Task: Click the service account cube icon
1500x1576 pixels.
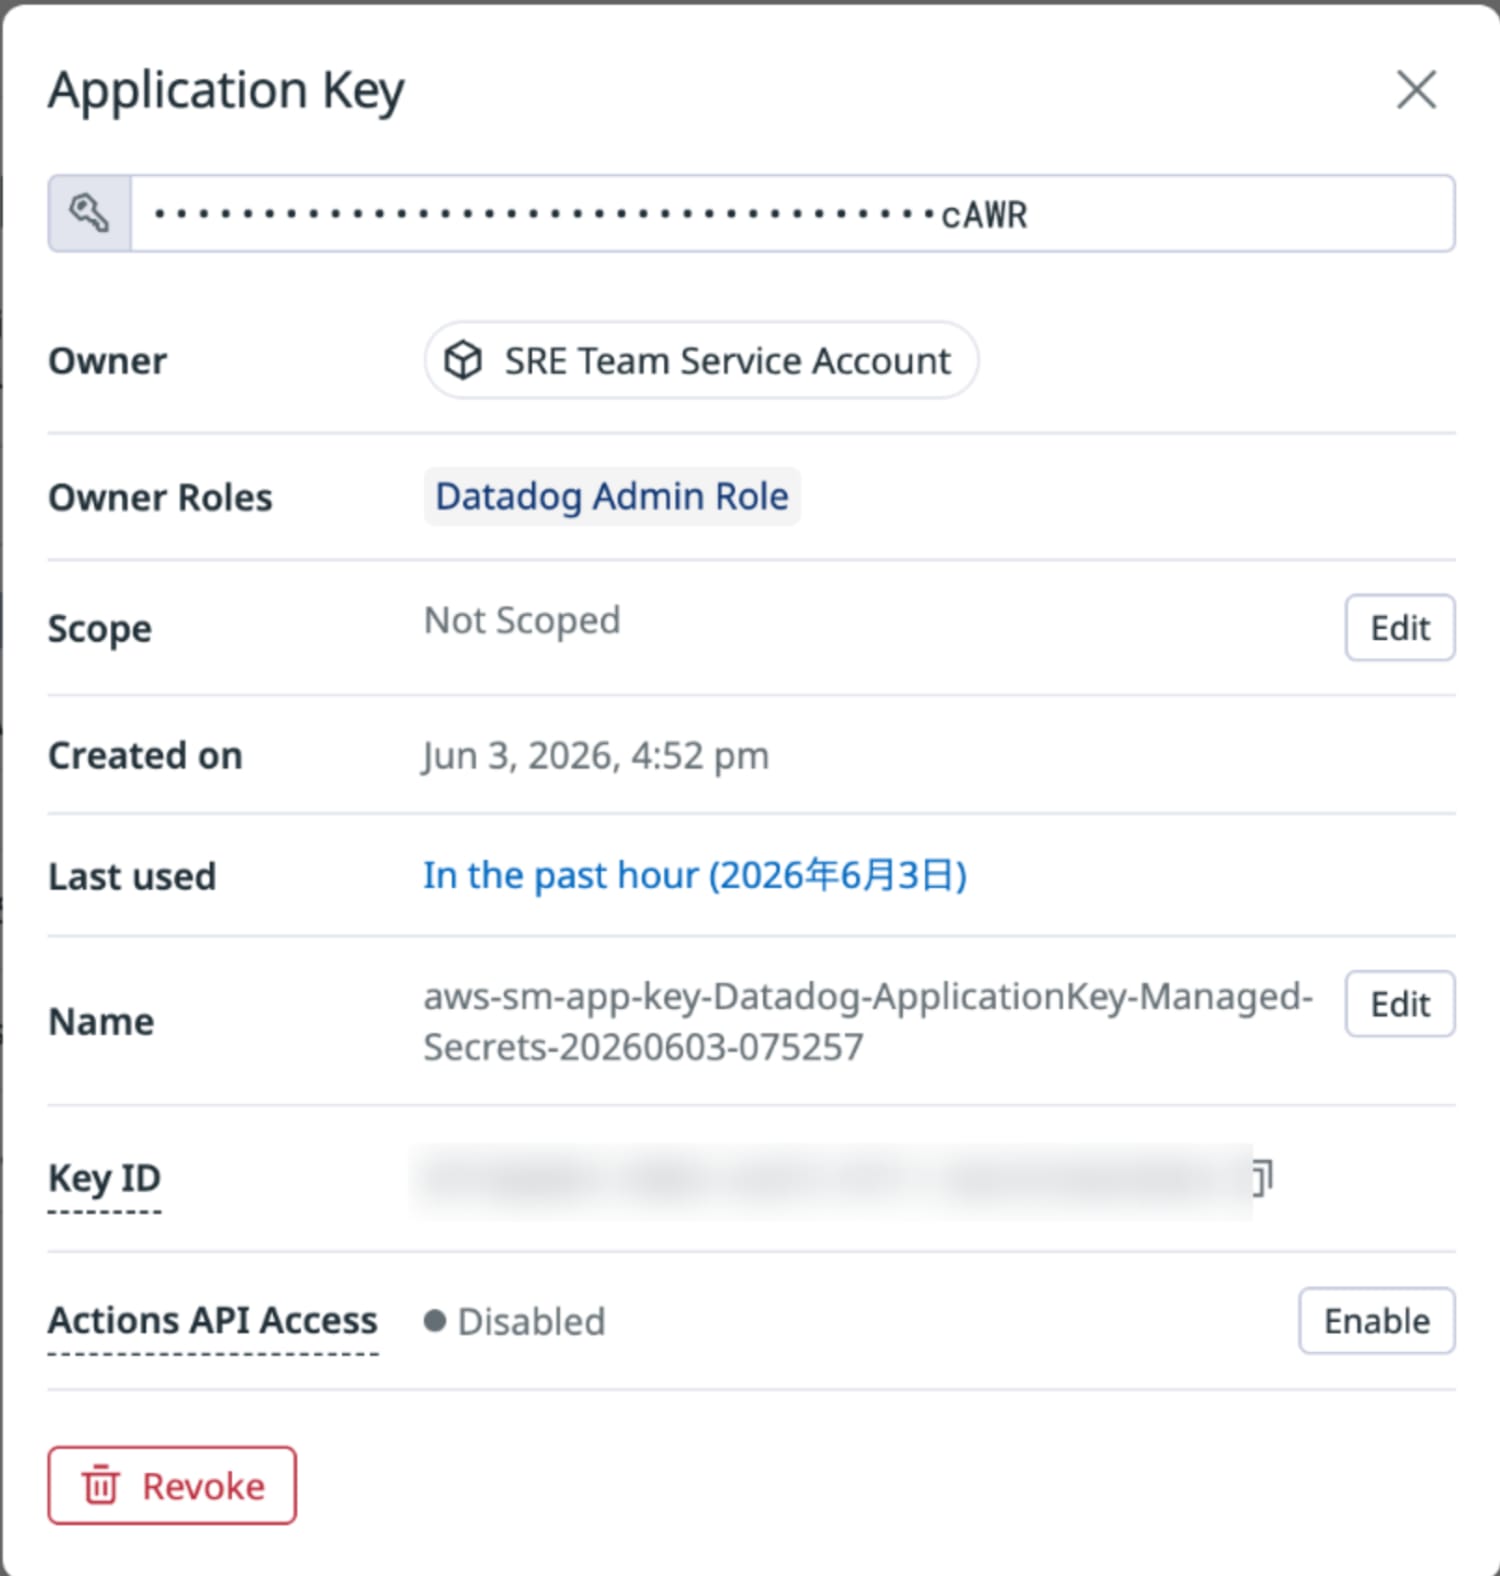Action: tap(463, 360)
